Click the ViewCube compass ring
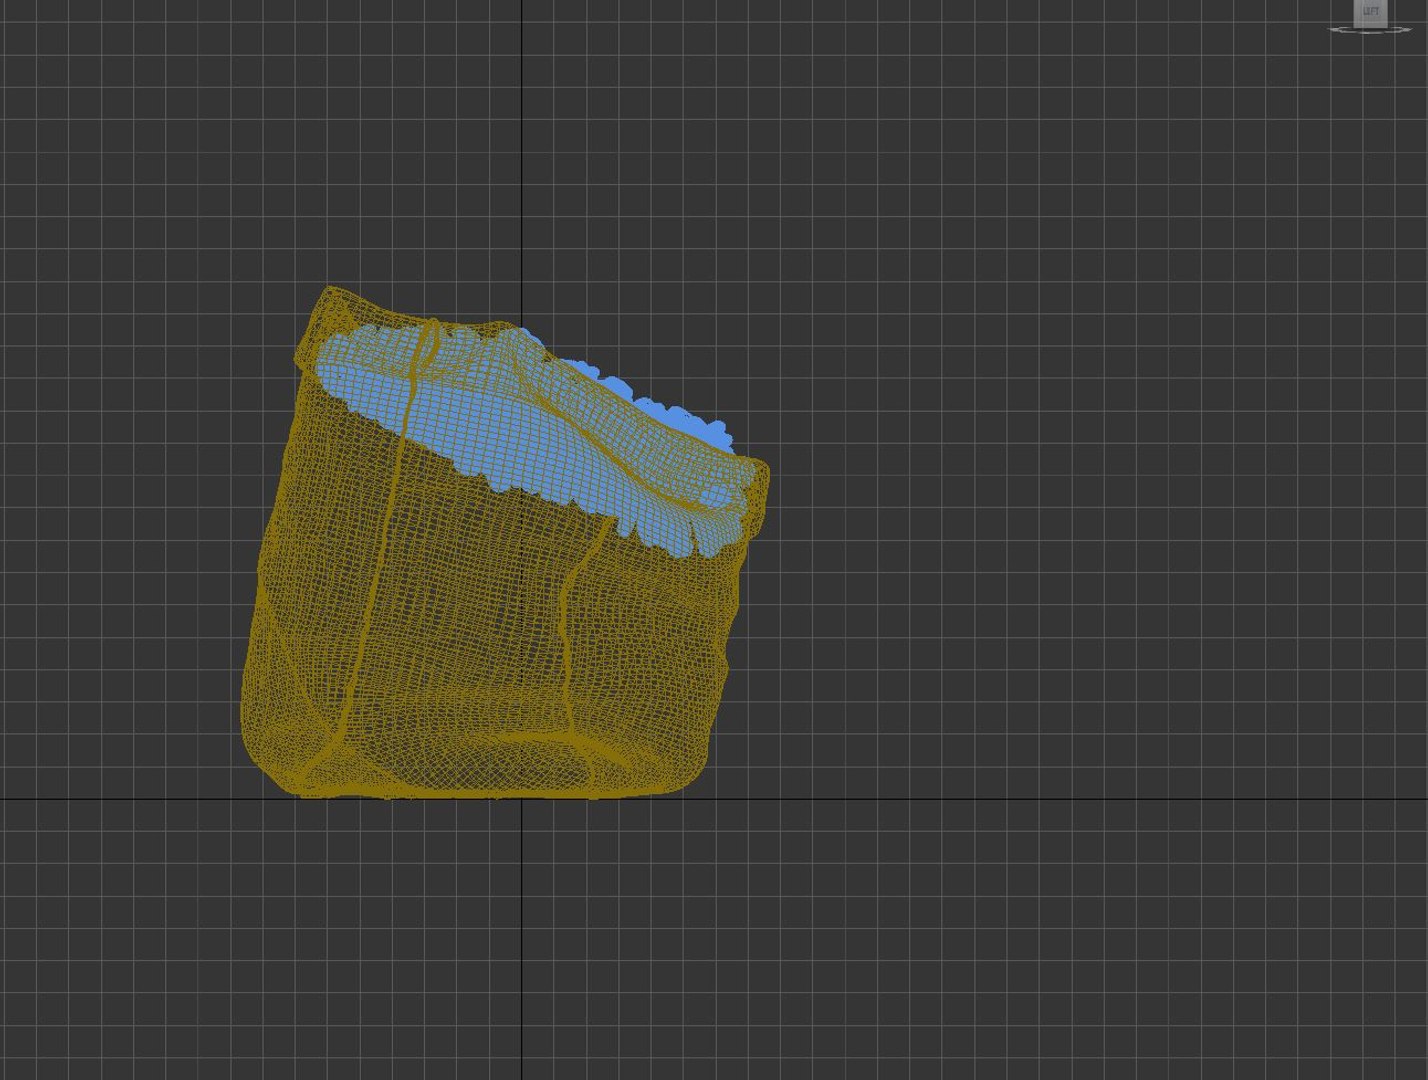Screen dimensions: 1428x1080 (x=1369, y=30)
